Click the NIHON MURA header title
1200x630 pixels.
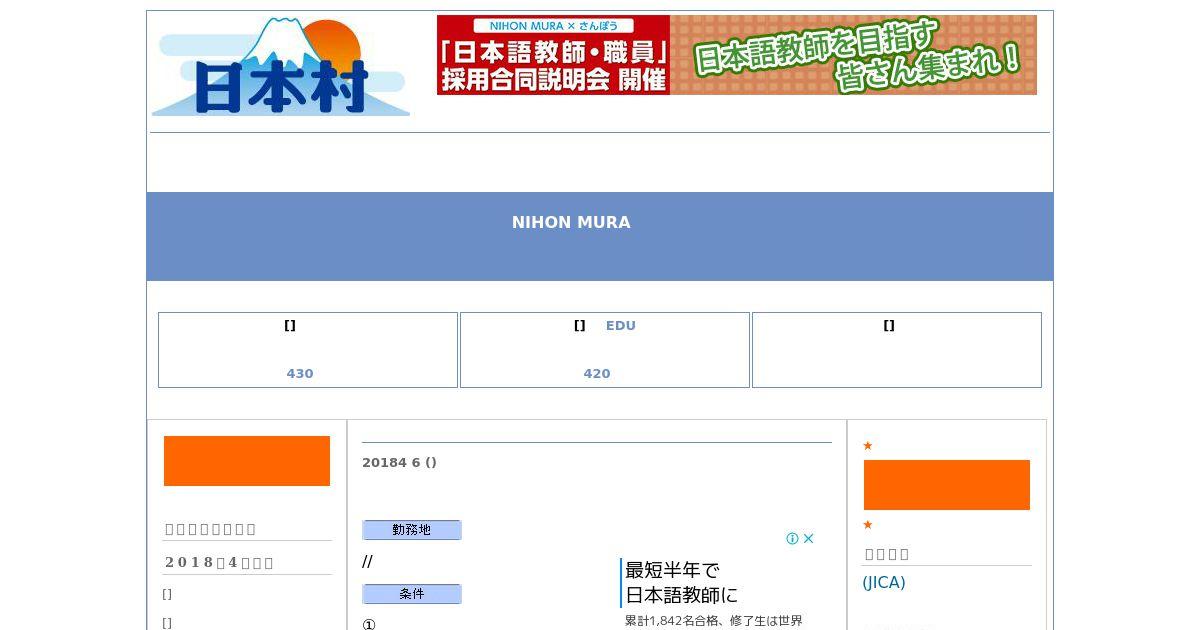571,222
